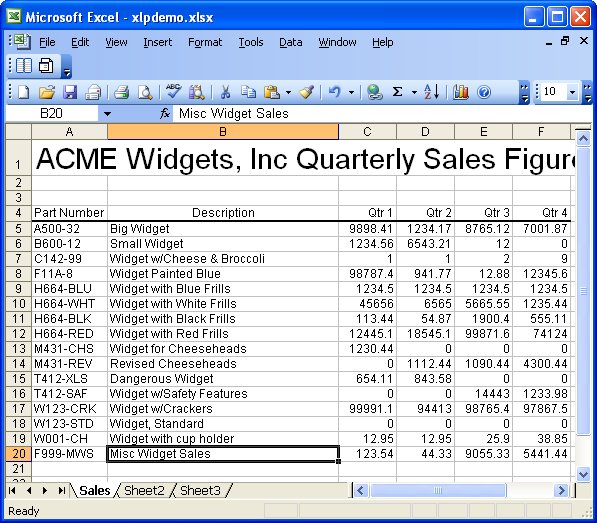Image resolution: width=597 pixels, height=523 pixels.
Task: Open the Undo history dropdown arrow
Action: [351, 92]
